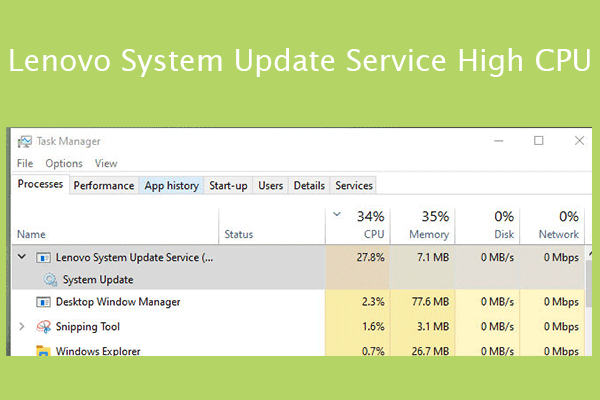Click the 27.8% CPU value

(x=370, y=257)
